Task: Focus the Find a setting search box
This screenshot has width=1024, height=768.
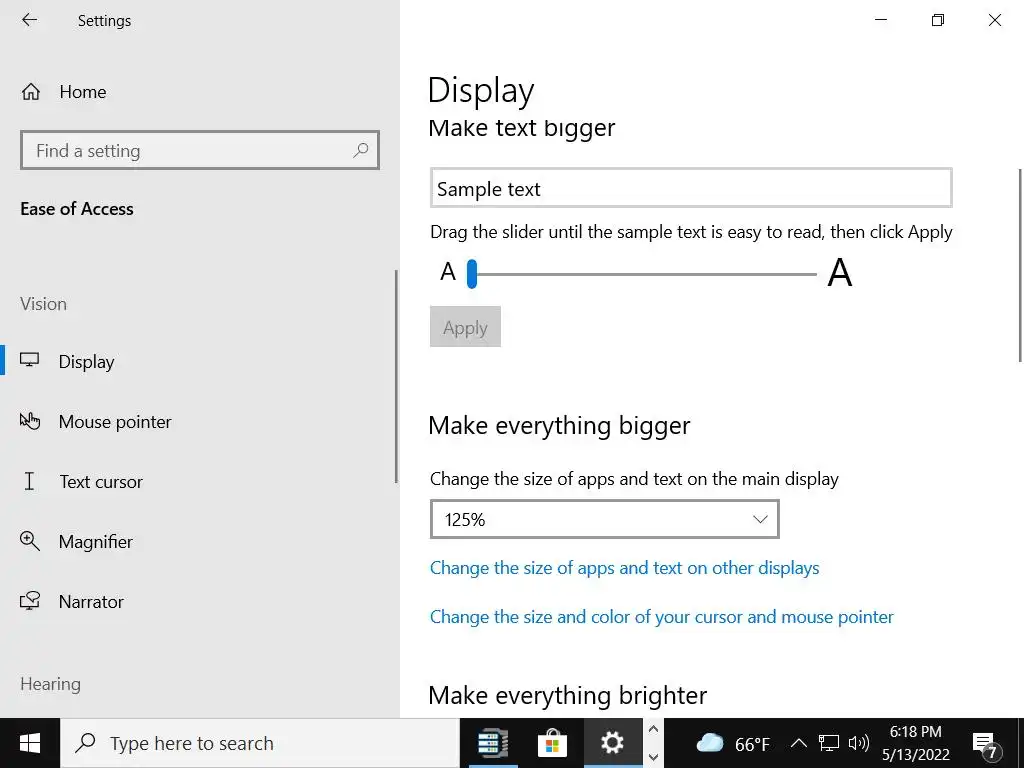Action: click(200, 150)
